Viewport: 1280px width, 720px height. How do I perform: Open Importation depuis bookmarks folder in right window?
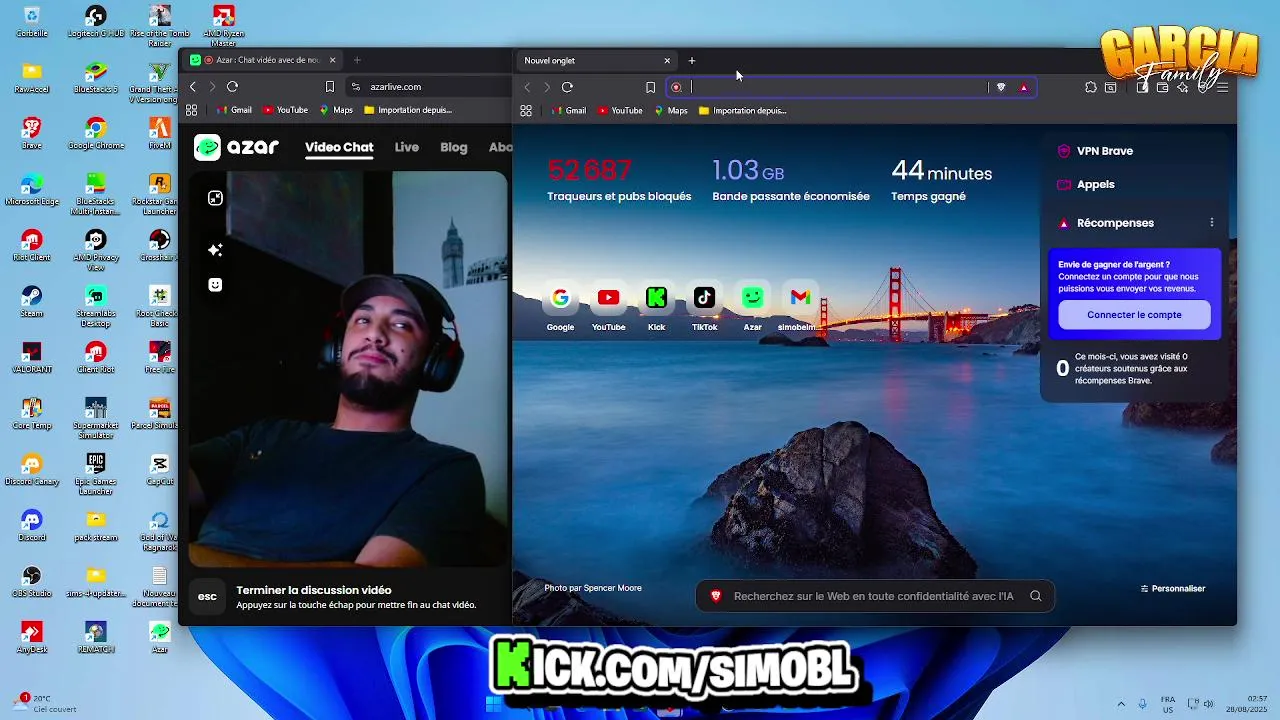pyautogui.click(x=742, y=111)
